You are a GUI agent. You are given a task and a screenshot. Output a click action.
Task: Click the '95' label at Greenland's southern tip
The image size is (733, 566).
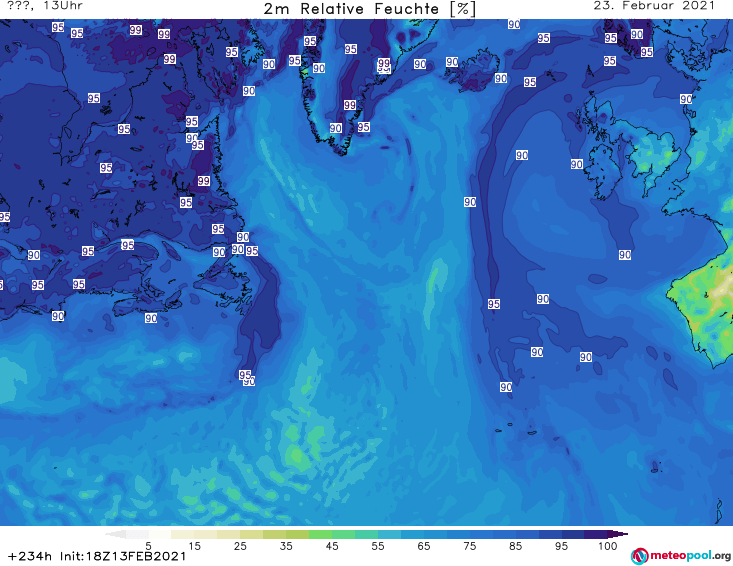[363, 127]
